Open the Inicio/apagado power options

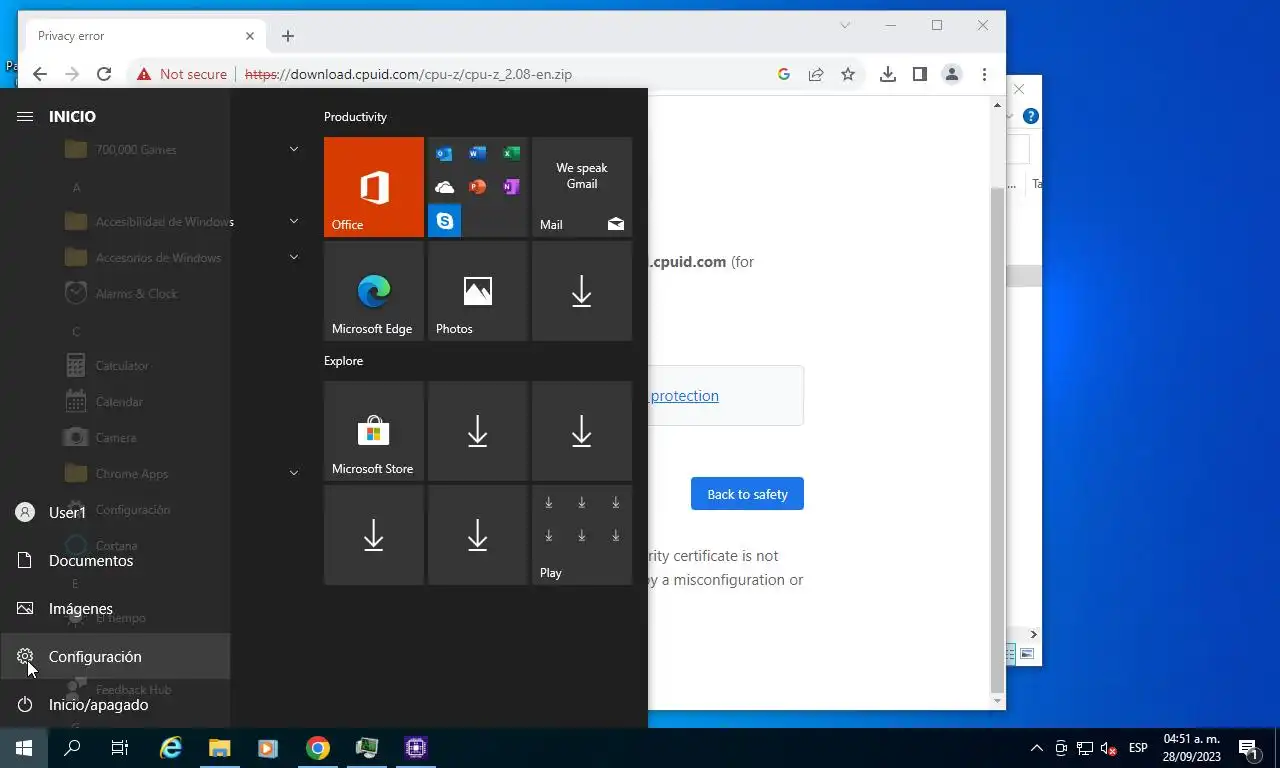click(x=115, y=704)
